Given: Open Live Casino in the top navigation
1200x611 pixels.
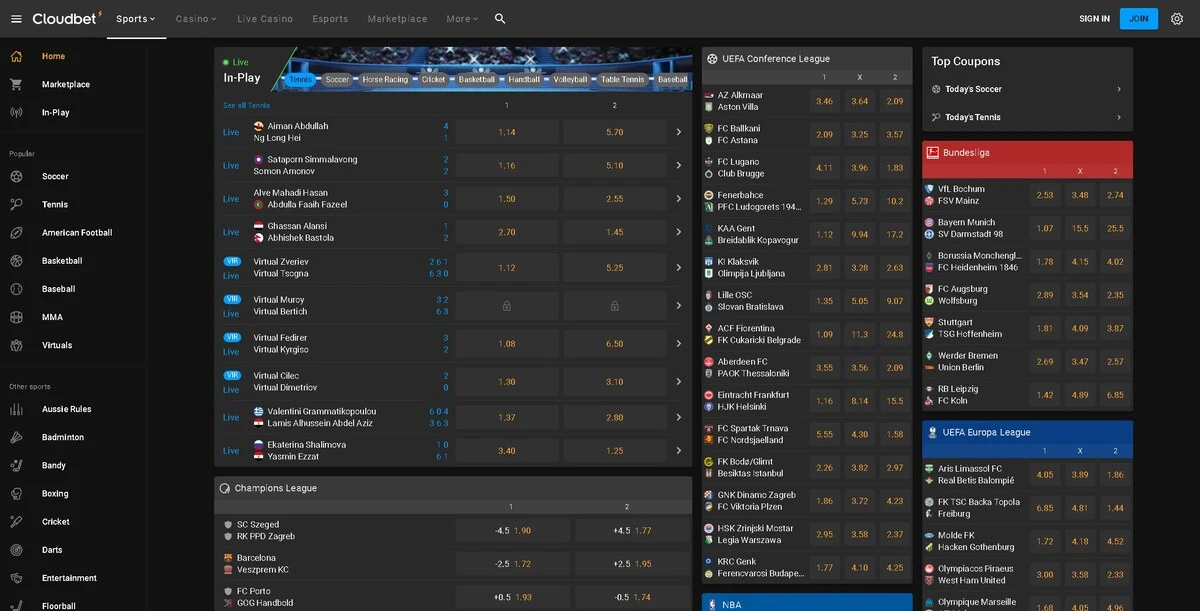Looking at the screenshot, I should click(265, 19).
